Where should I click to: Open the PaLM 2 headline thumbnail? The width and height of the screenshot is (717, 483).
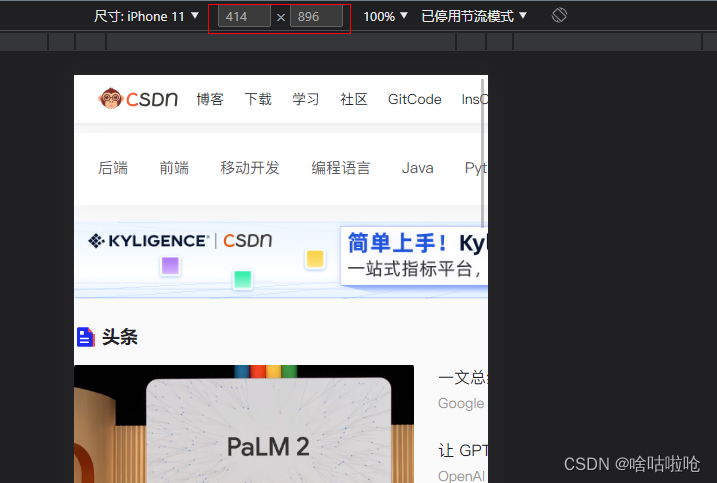click(x=244, y=424)
